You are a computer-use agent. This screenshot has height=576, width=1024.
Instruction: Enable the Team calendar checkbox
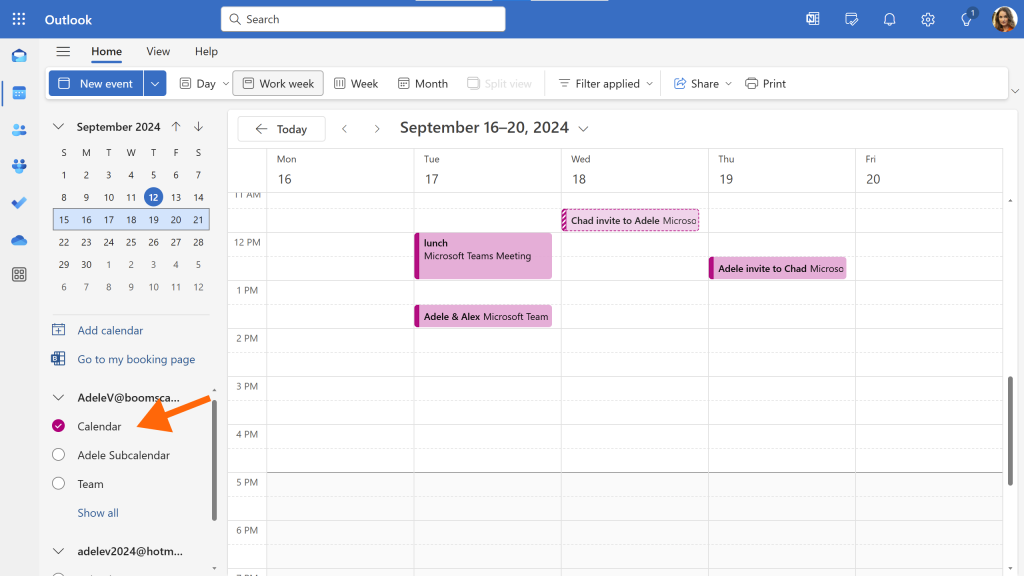(x=59, y=483)
